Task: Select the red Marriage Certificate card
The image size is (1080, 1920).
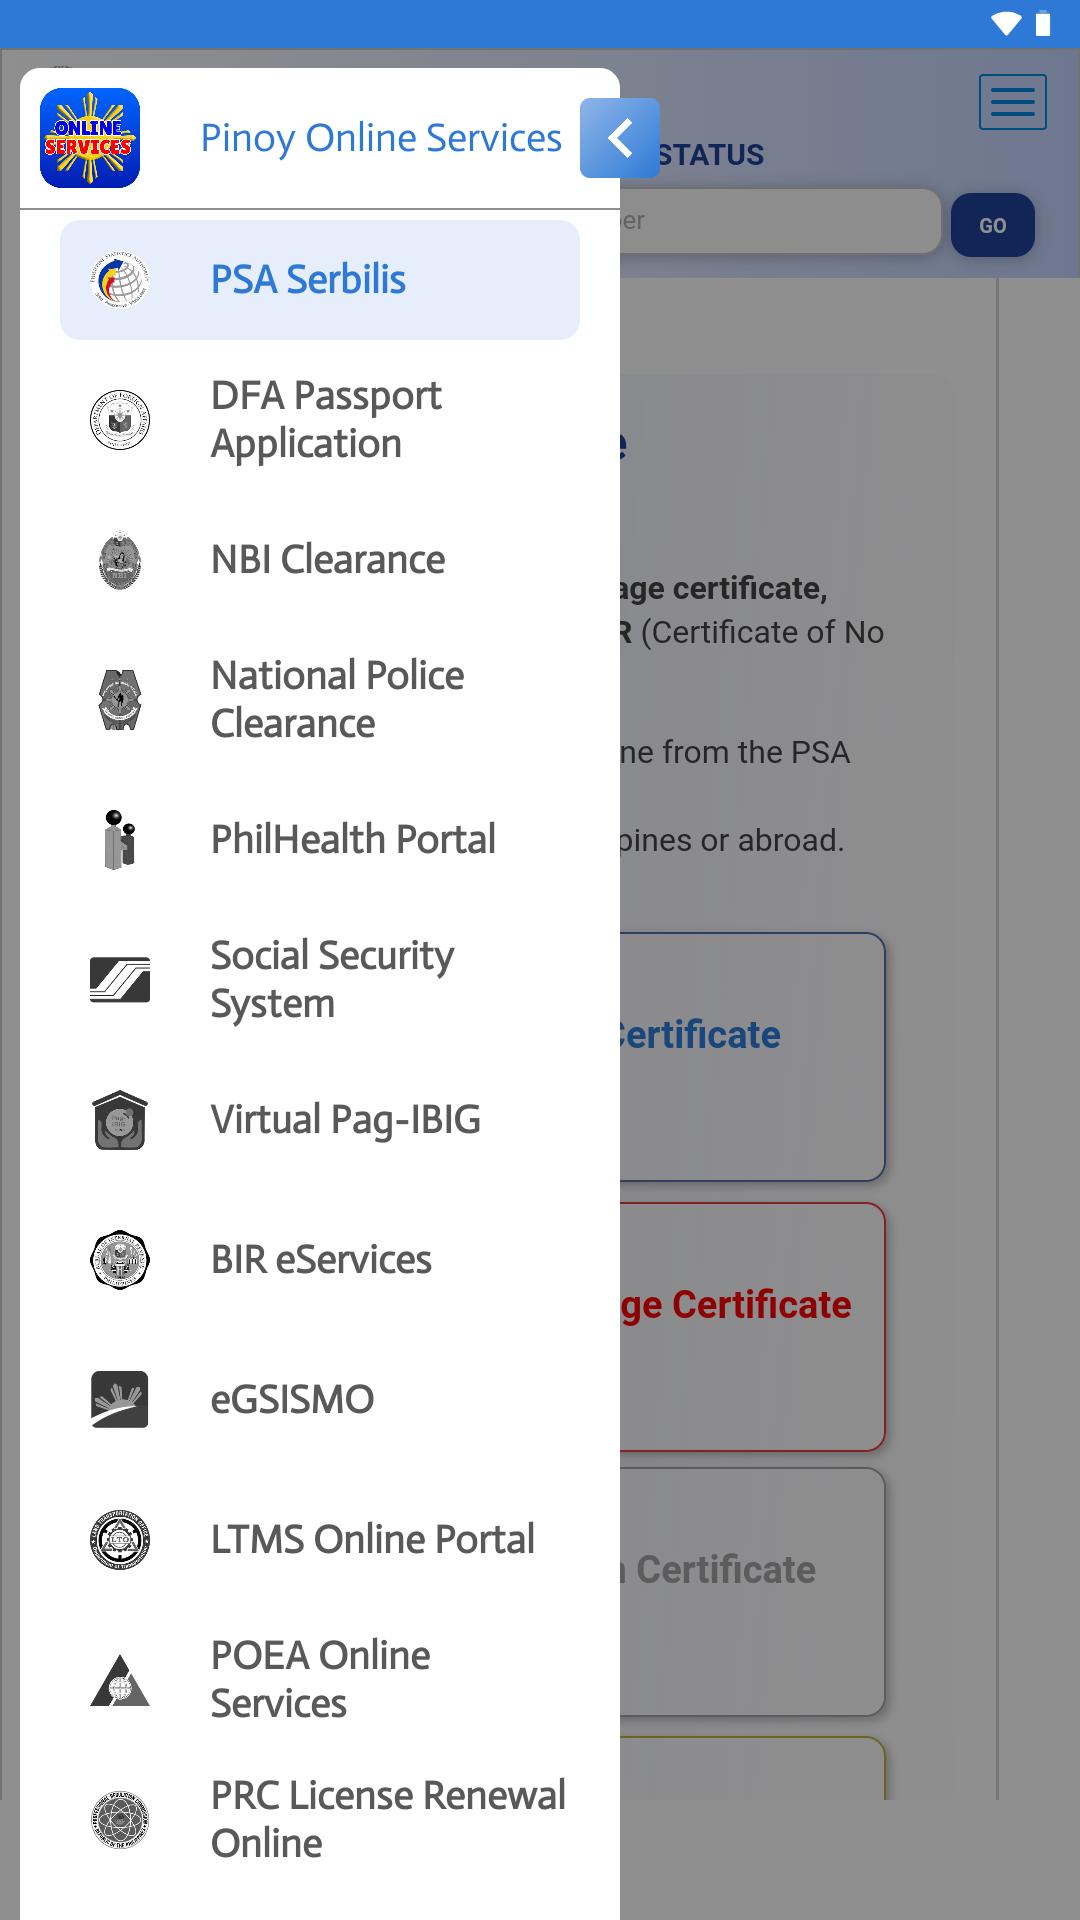Action: coord(752,1327)
